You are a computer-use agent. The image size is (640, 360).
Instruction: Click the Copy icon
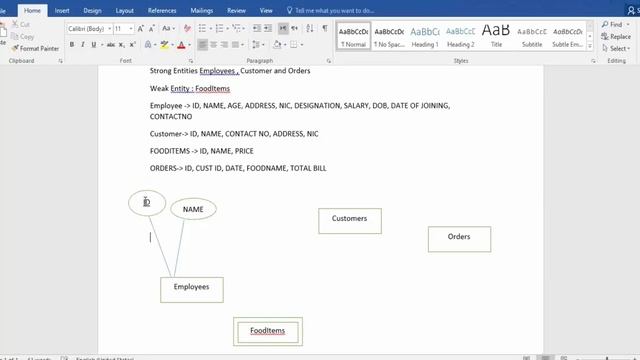tap(15, 37)
